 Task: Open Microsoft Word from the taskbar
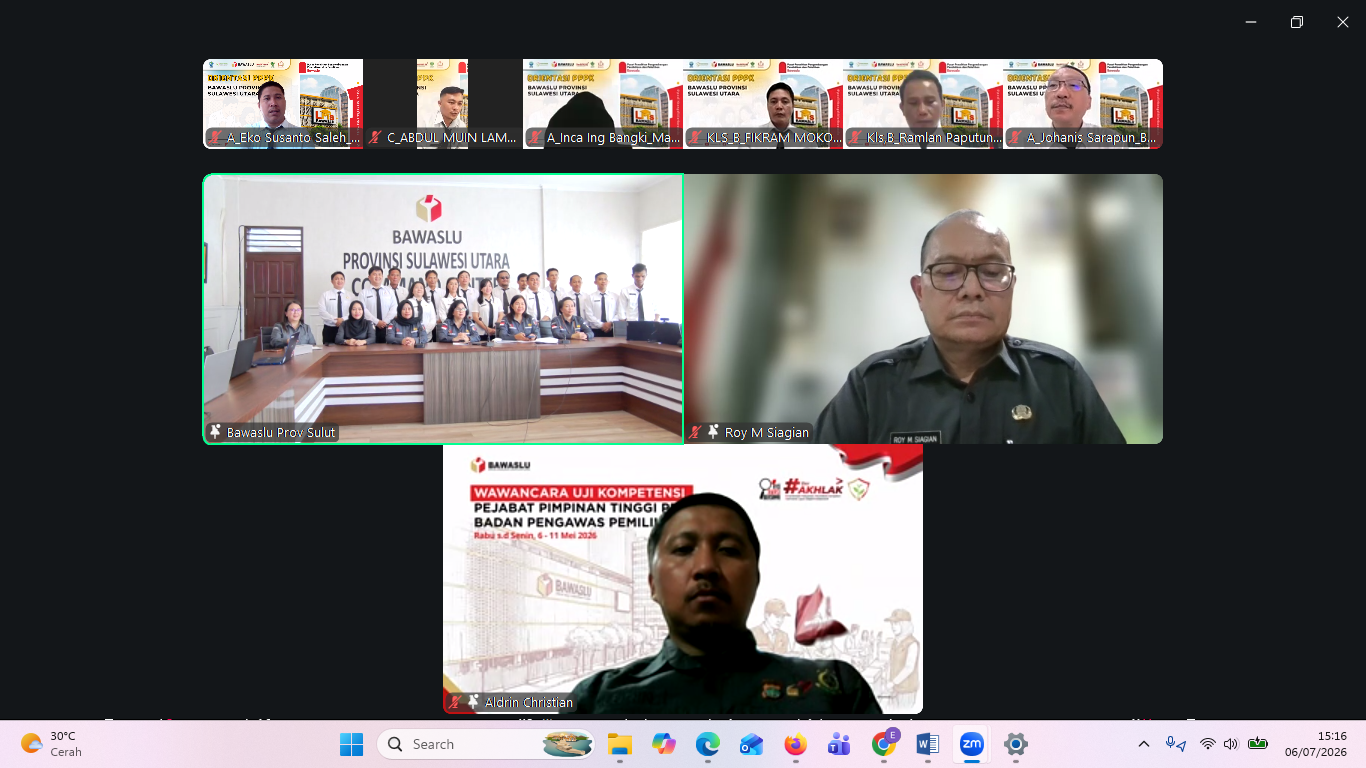click(927, 744)
